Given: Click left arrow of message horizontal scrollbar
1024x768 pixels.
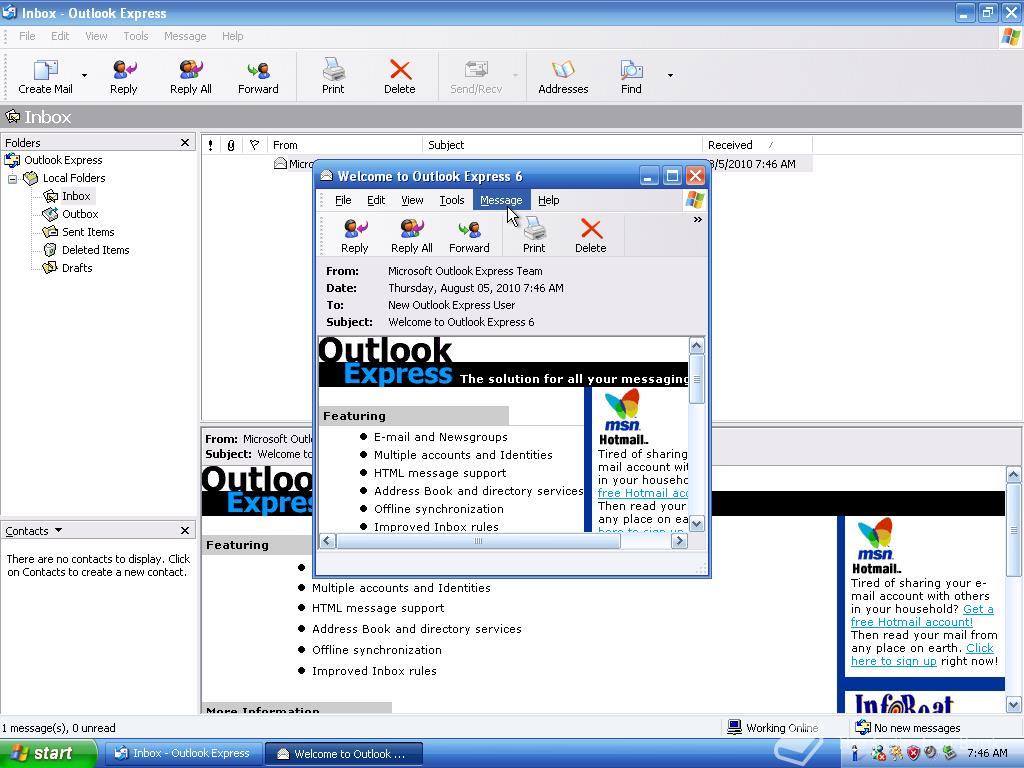Looking at the screenshot, I should coord(328,541).
